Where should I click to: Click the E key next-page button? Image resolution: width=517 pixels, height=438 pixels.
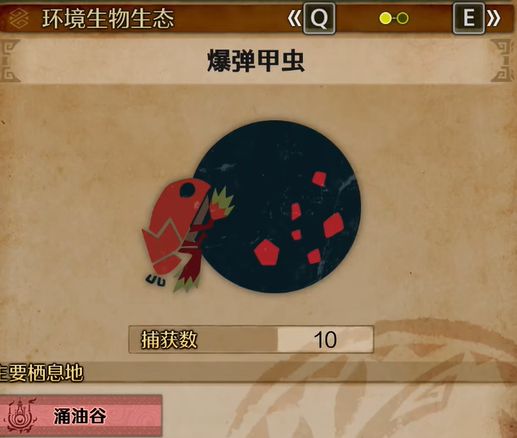[x=469, y=18]
